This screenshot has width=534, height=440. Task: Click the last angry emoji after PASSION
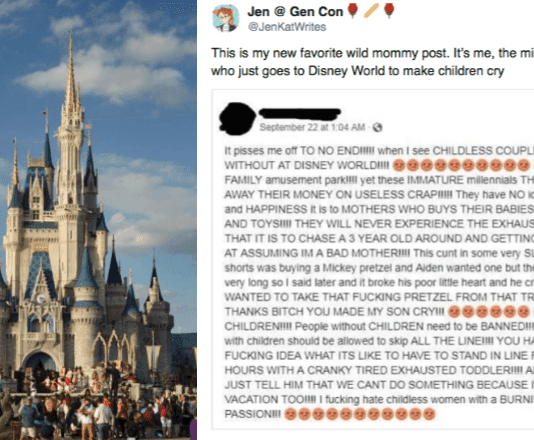429,414
